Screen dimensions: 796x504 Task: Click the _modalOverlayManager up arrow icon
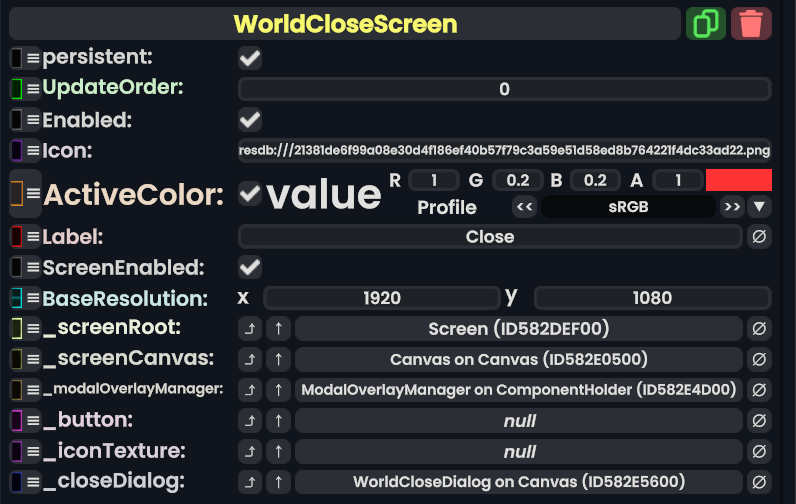[278, 390]
